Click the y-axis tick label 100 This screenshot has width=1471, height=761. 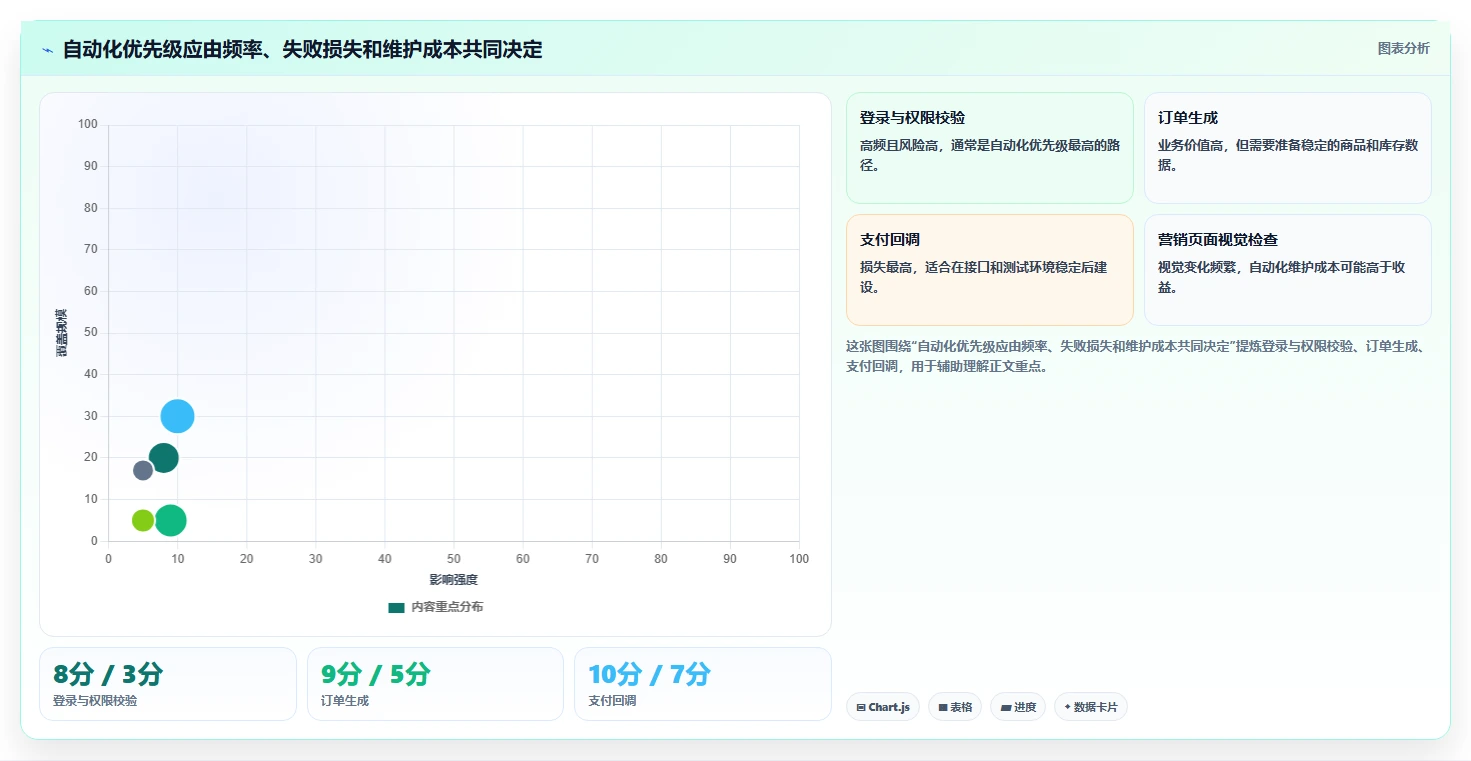pos(88,124)
